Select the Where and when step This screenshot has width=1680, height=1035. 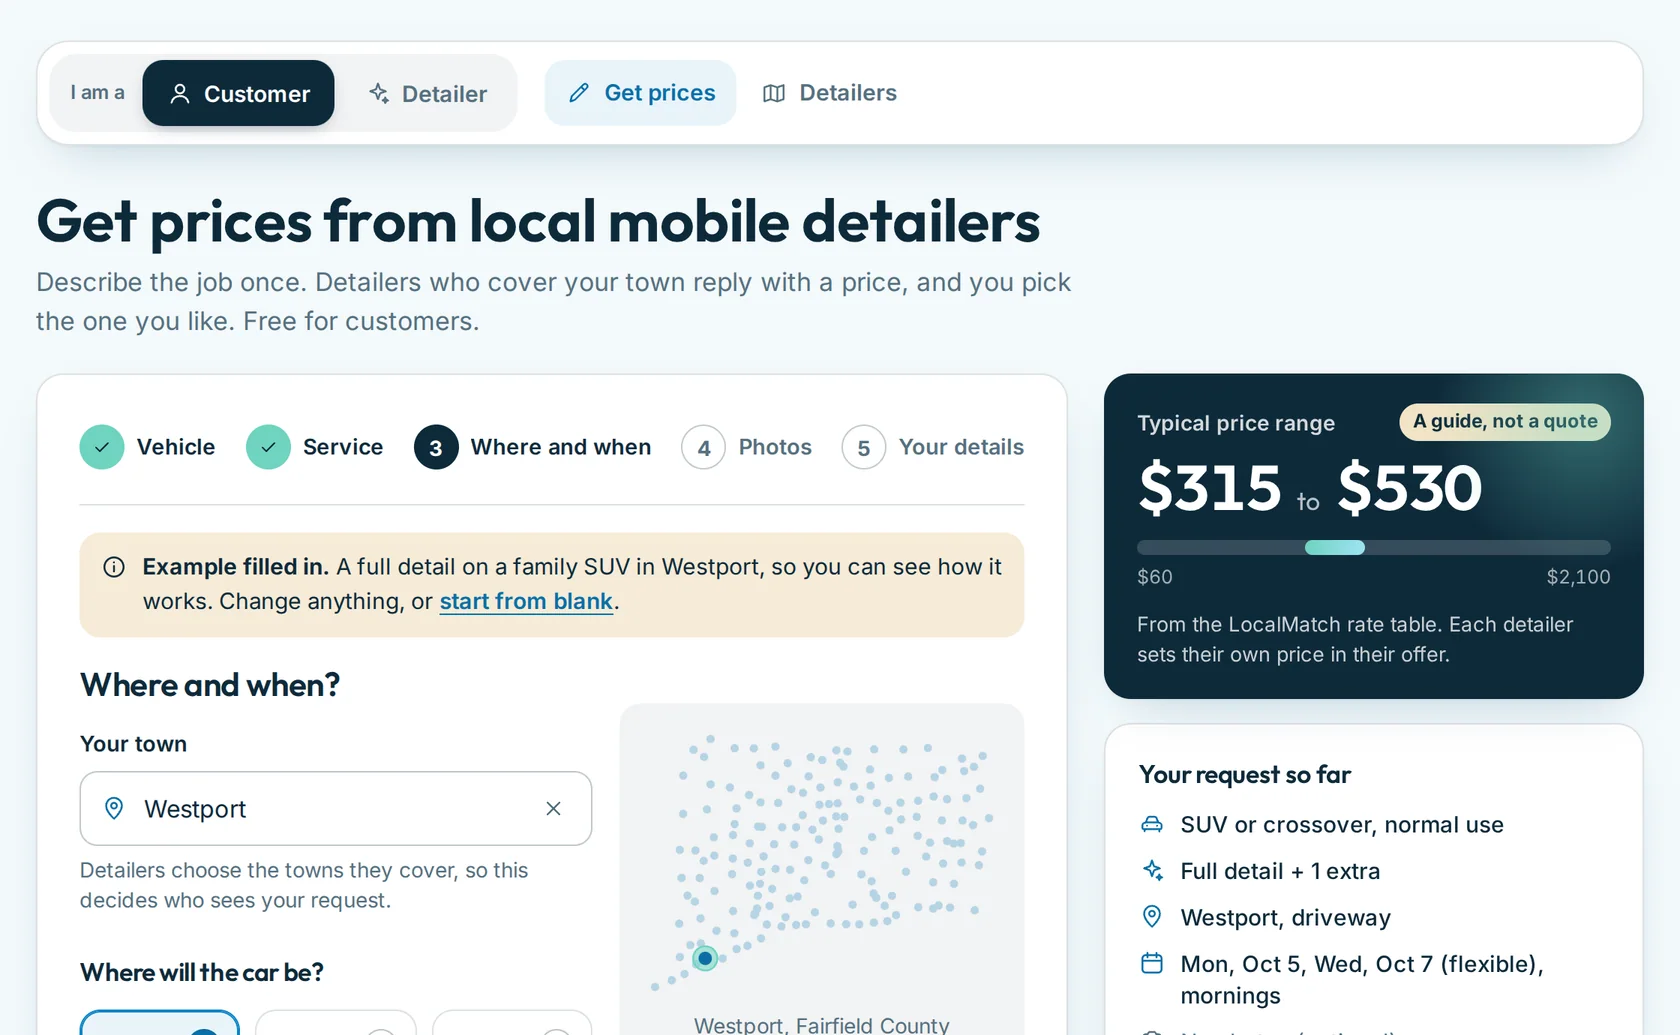pyautogui.click(x=533, y=447)
